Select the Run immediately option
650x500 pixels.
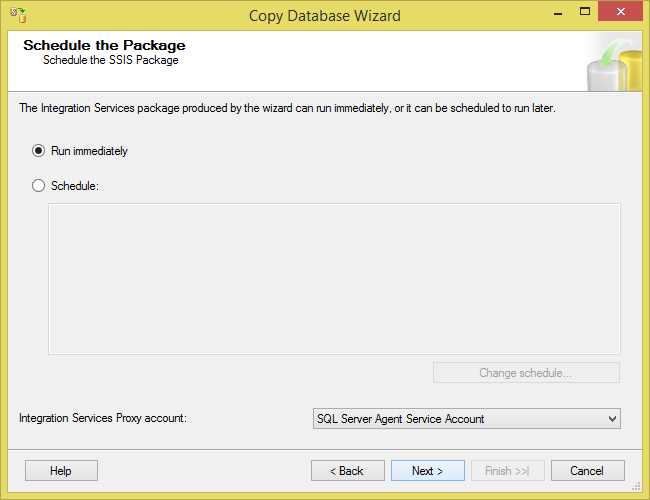point(39,151)
